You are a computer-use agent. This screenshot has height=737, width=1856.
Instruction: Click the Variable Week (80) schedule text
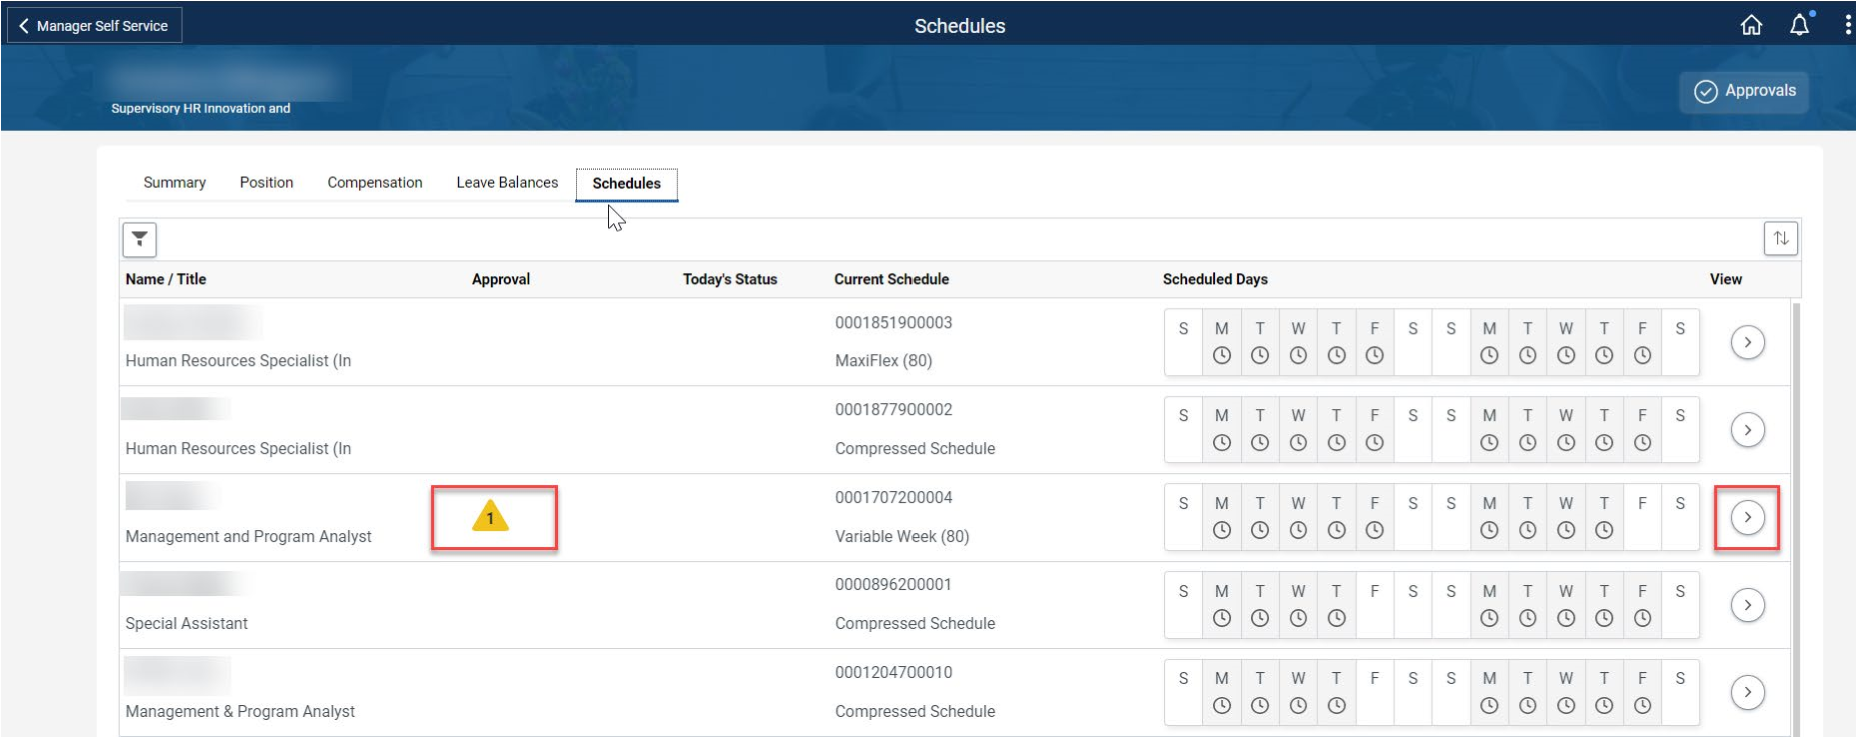point(902,536)
